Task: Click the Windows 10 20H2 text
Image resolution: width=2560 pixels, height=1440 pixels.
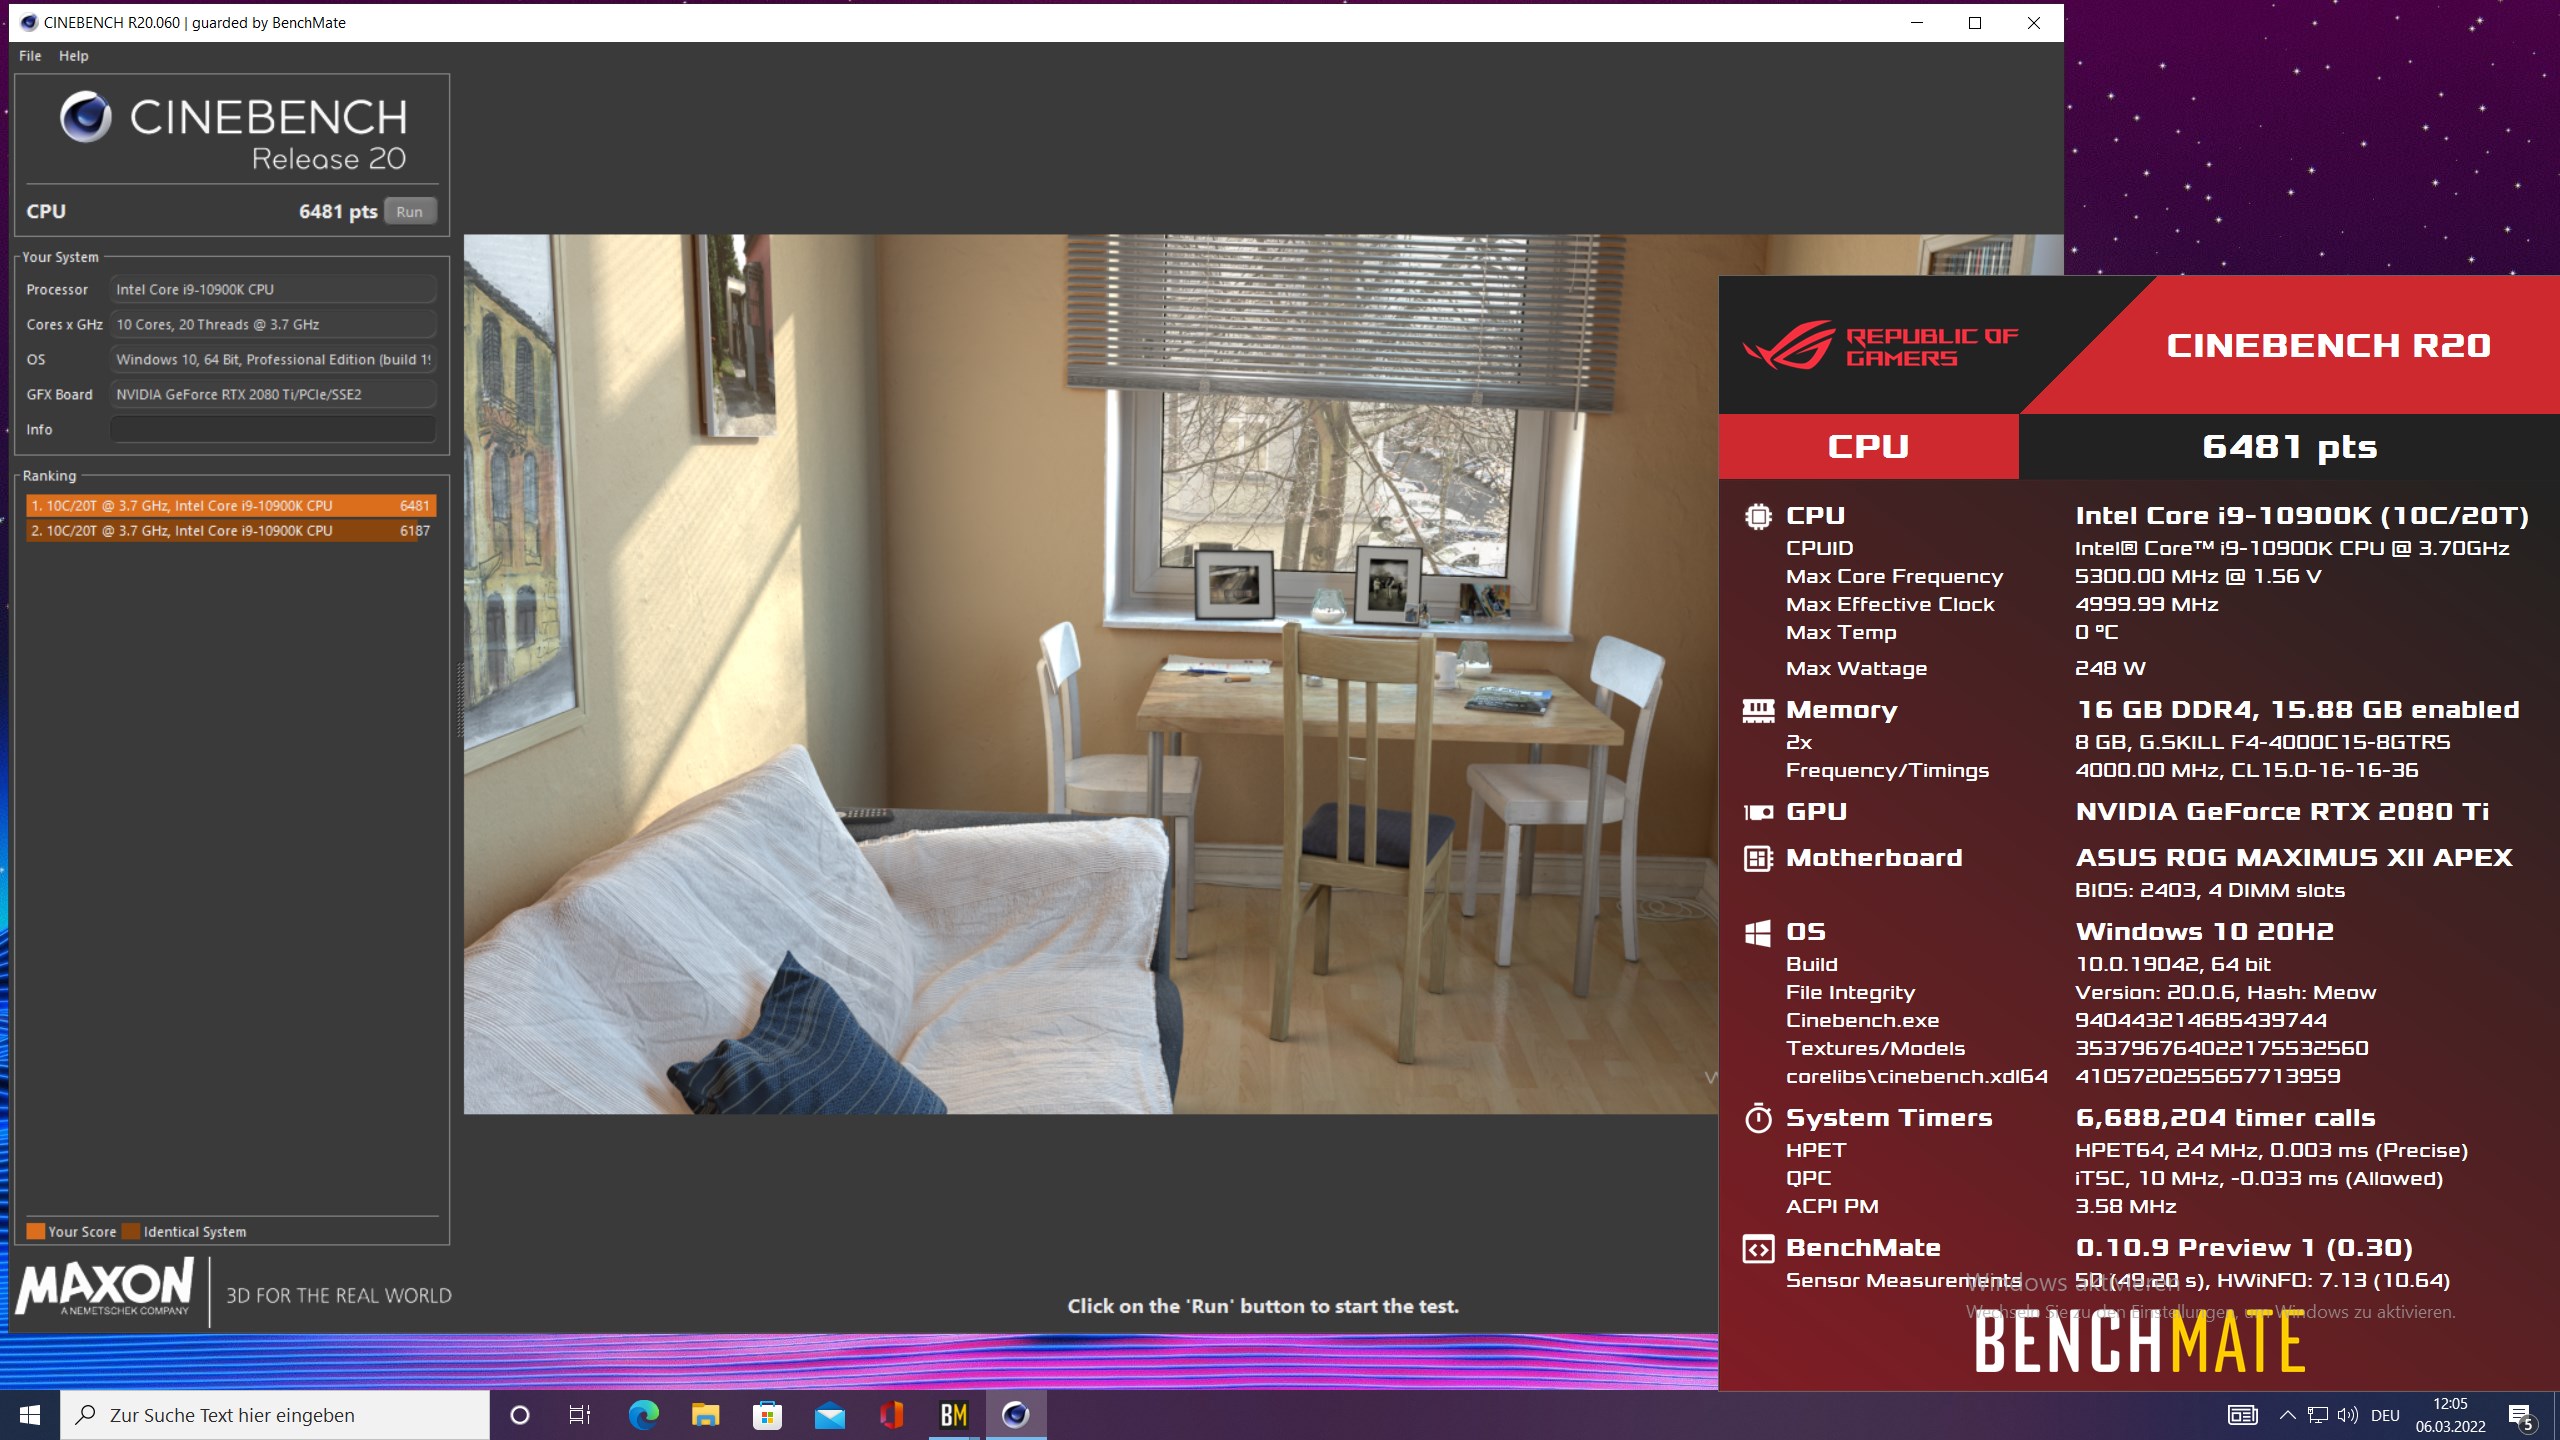Action: (x=2204, y=932)
